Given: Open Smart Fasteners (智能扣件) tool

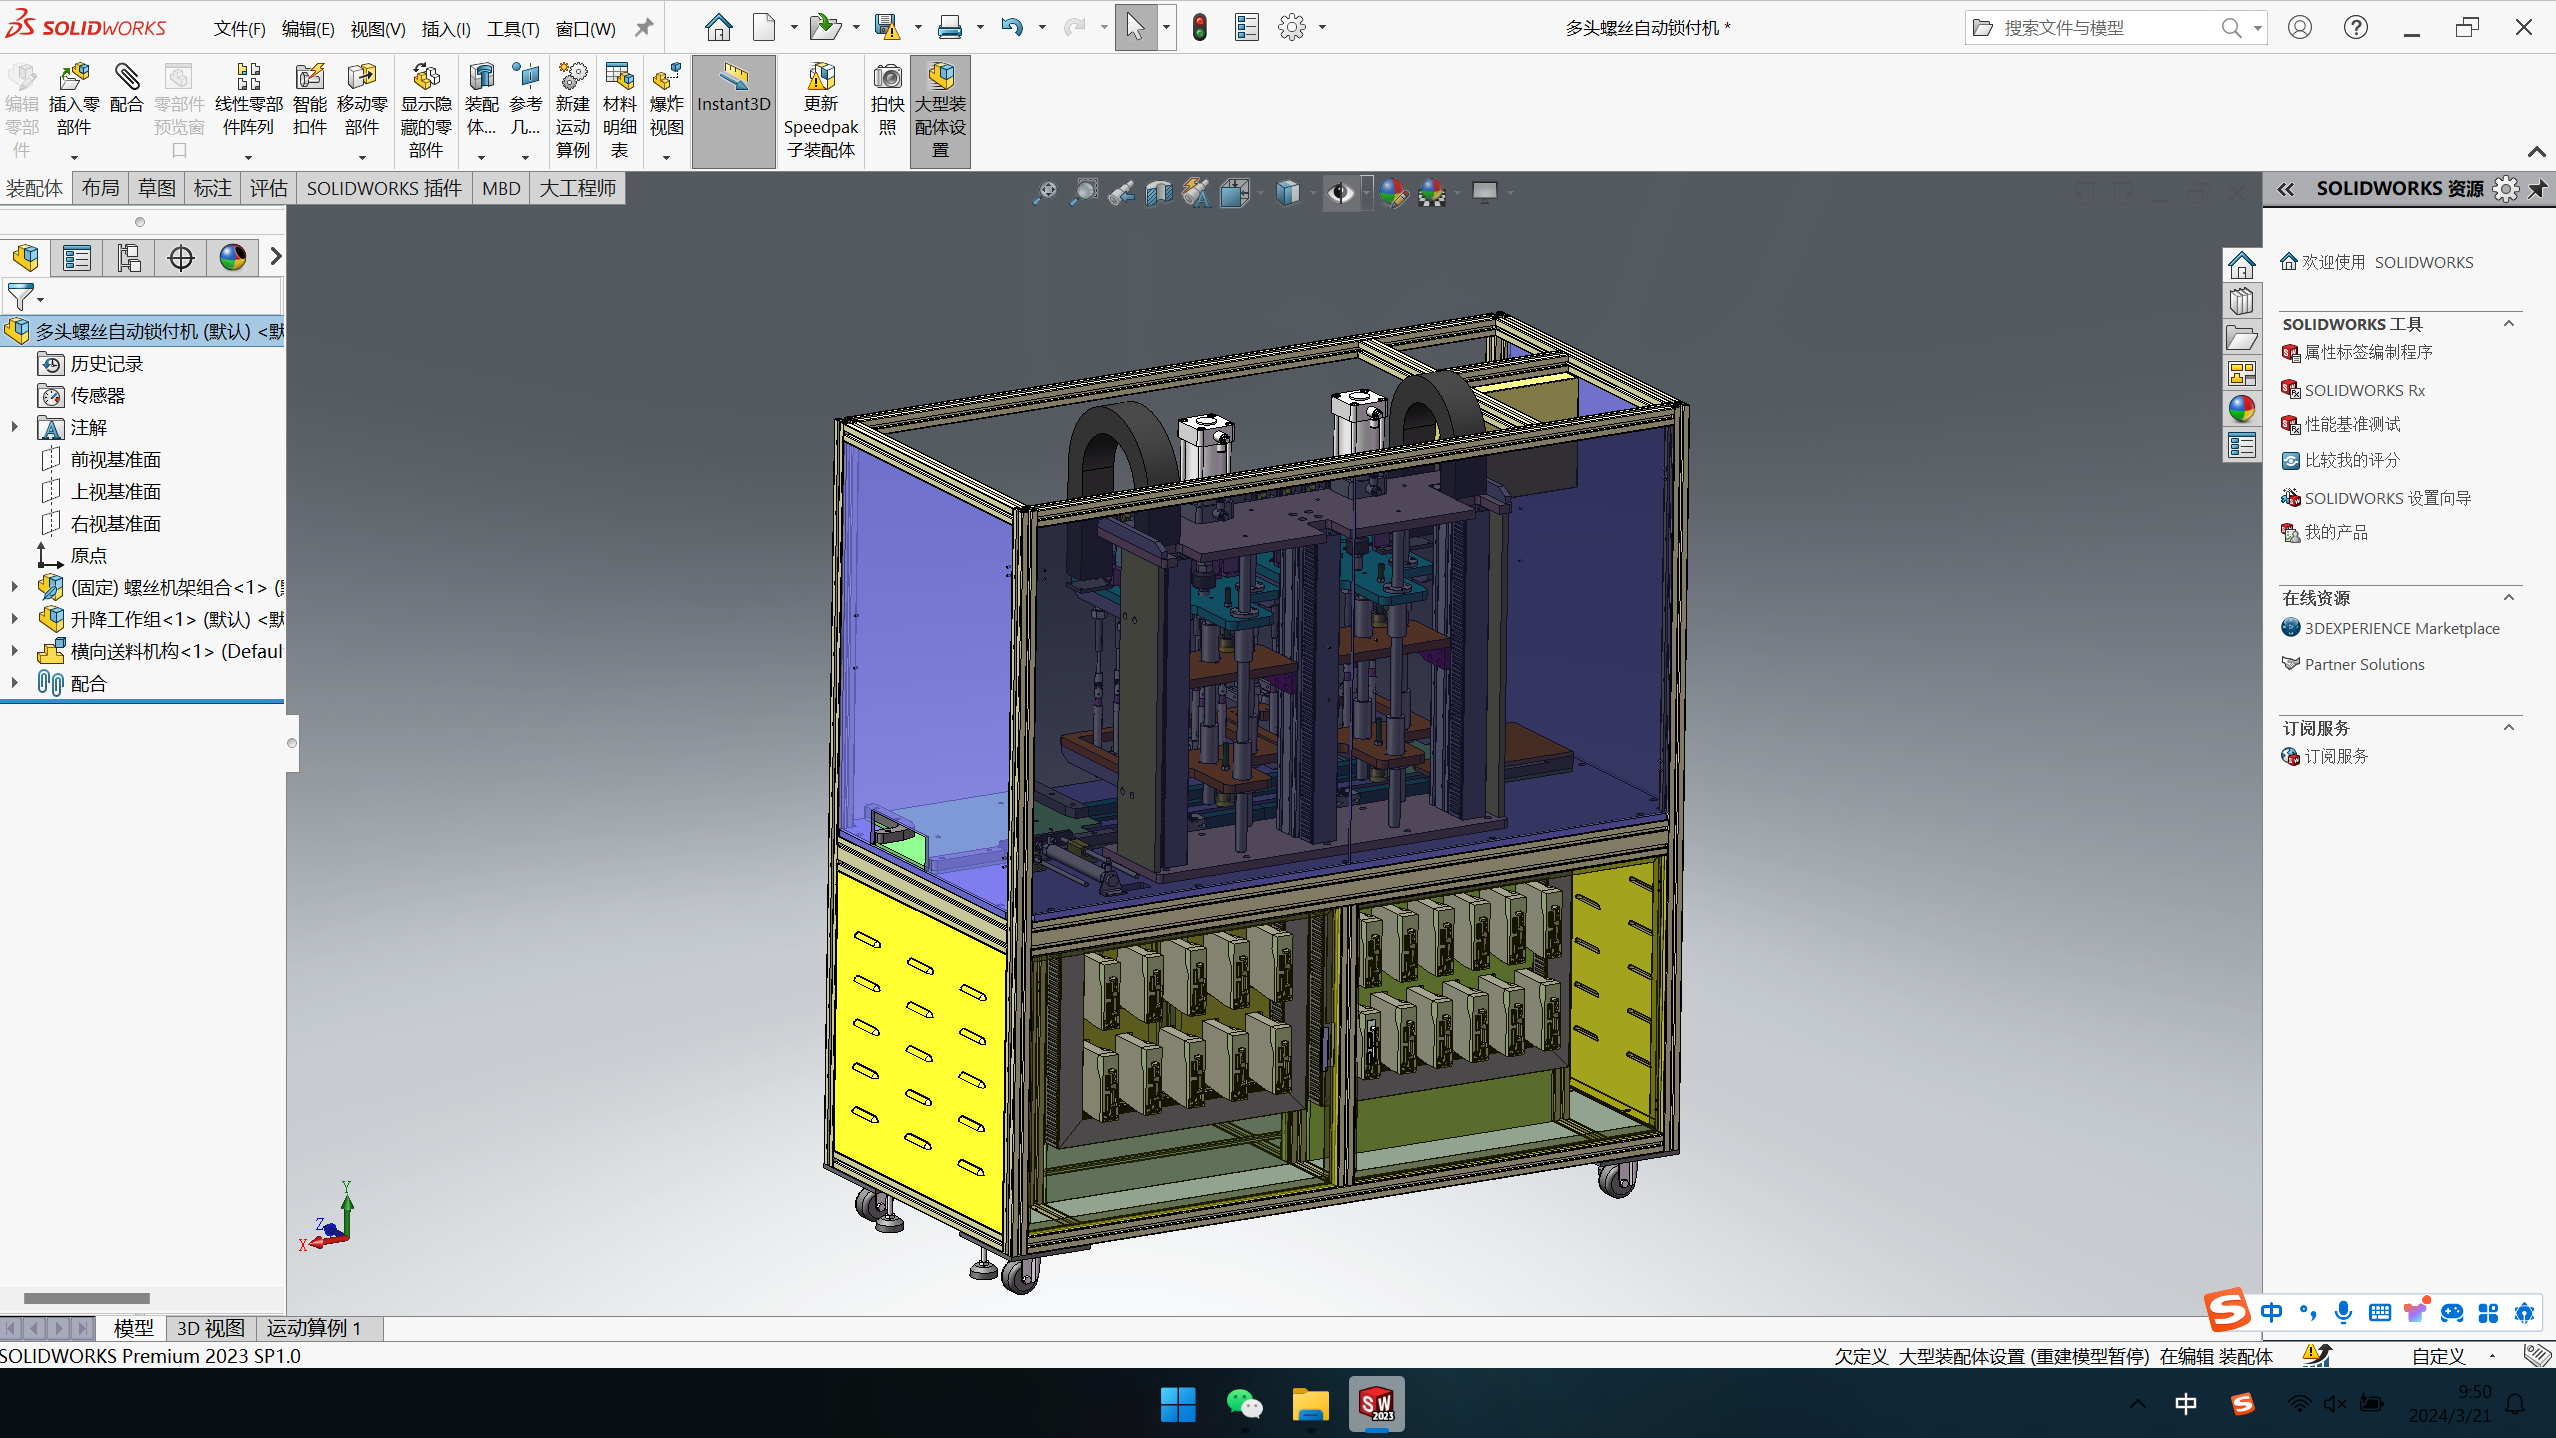Looking at the screenshot, I should (309, 78).
